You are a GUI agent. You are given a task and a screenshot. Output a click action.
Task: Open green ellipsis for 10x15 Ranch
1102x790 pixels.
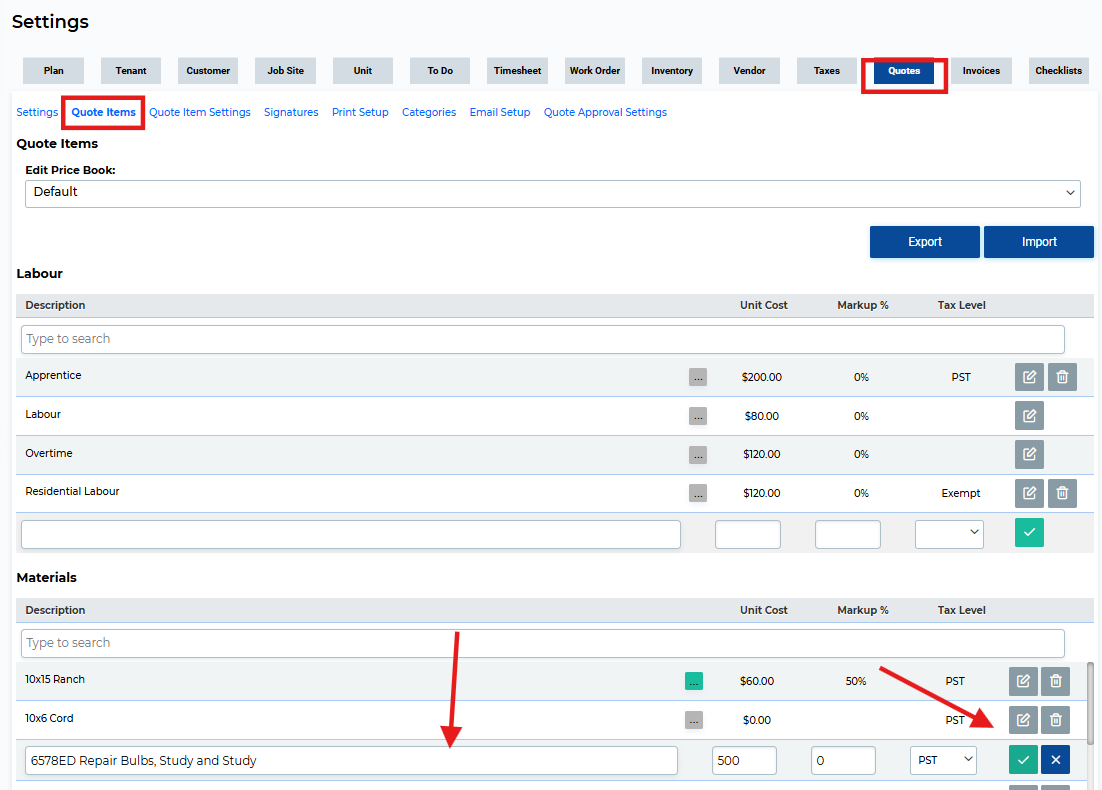694,681
